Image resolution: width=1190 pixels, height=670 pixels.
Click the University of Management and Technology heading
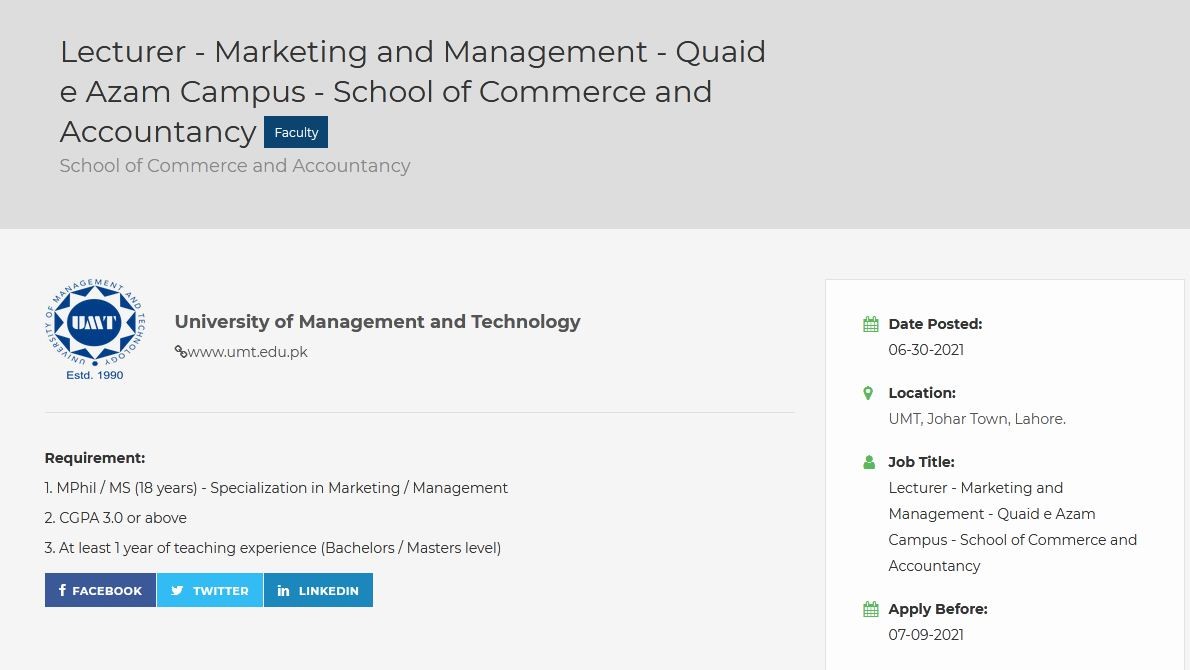pyautogui.click(x=377, y=322)
